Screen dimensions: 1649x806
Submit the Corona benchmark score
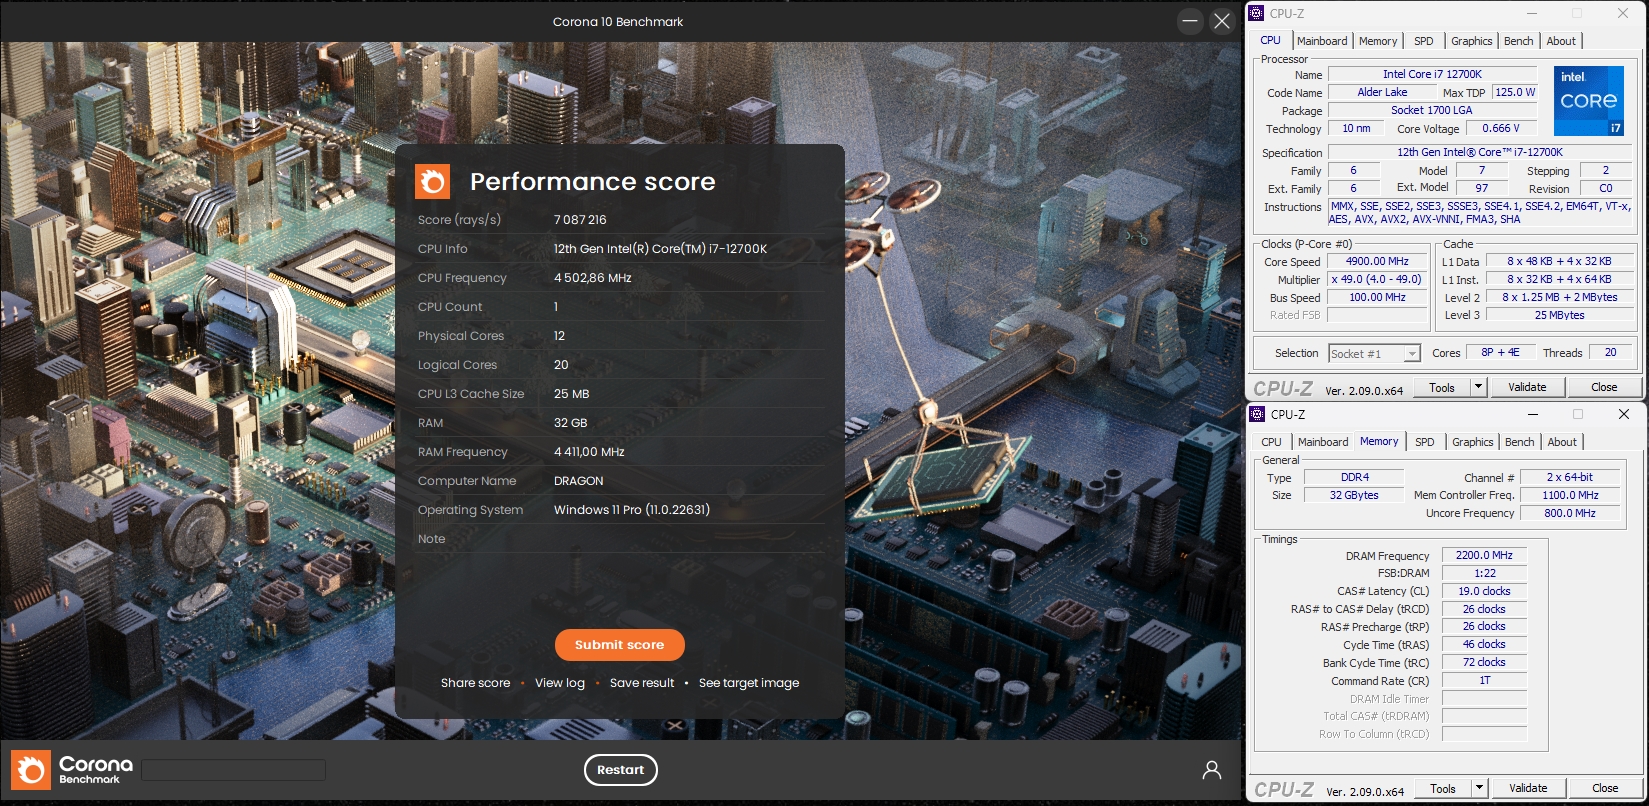point(620,645)
